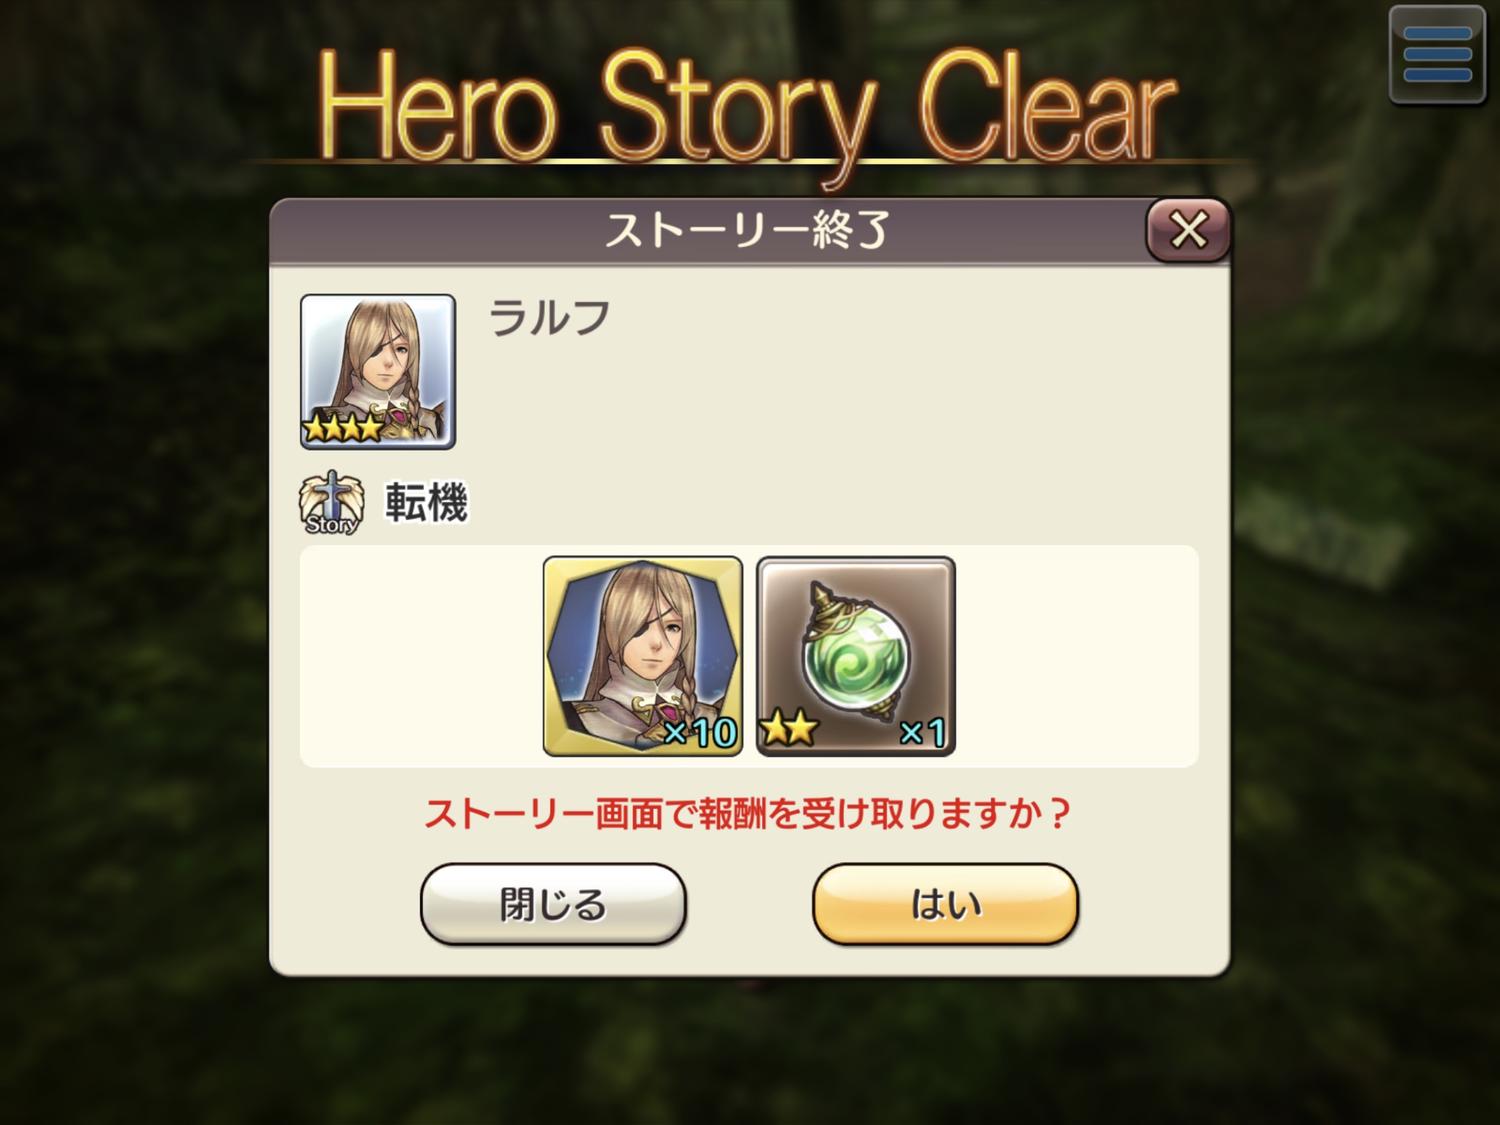Close the ストーリー終了 dialog with X
The height and width of the screenshot is (1125, 1500).
1188,231
